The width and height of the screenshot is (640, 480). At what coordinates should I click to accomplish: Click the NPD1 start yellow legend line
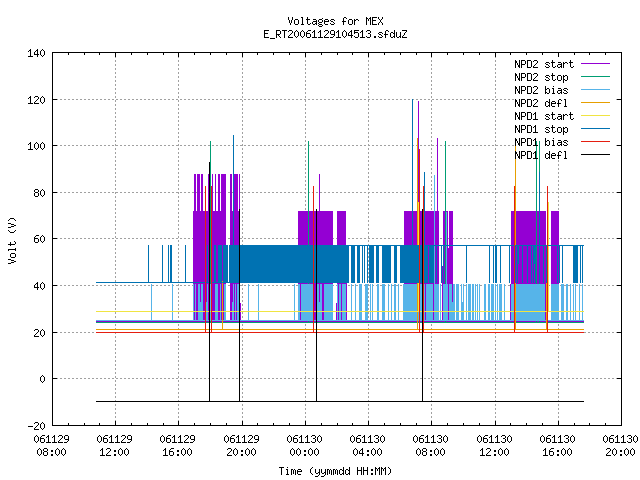(x=595, y=116)
